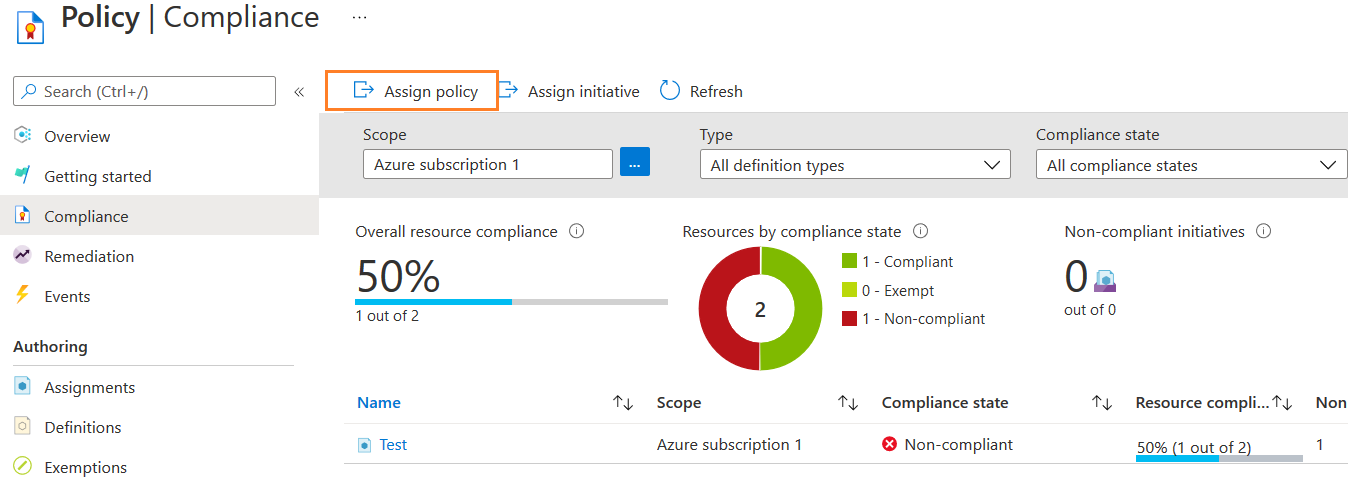The height and width of the screenshot is (502, 1348).
Task: Click the Assign policy button
Action: tap(414, 91)
